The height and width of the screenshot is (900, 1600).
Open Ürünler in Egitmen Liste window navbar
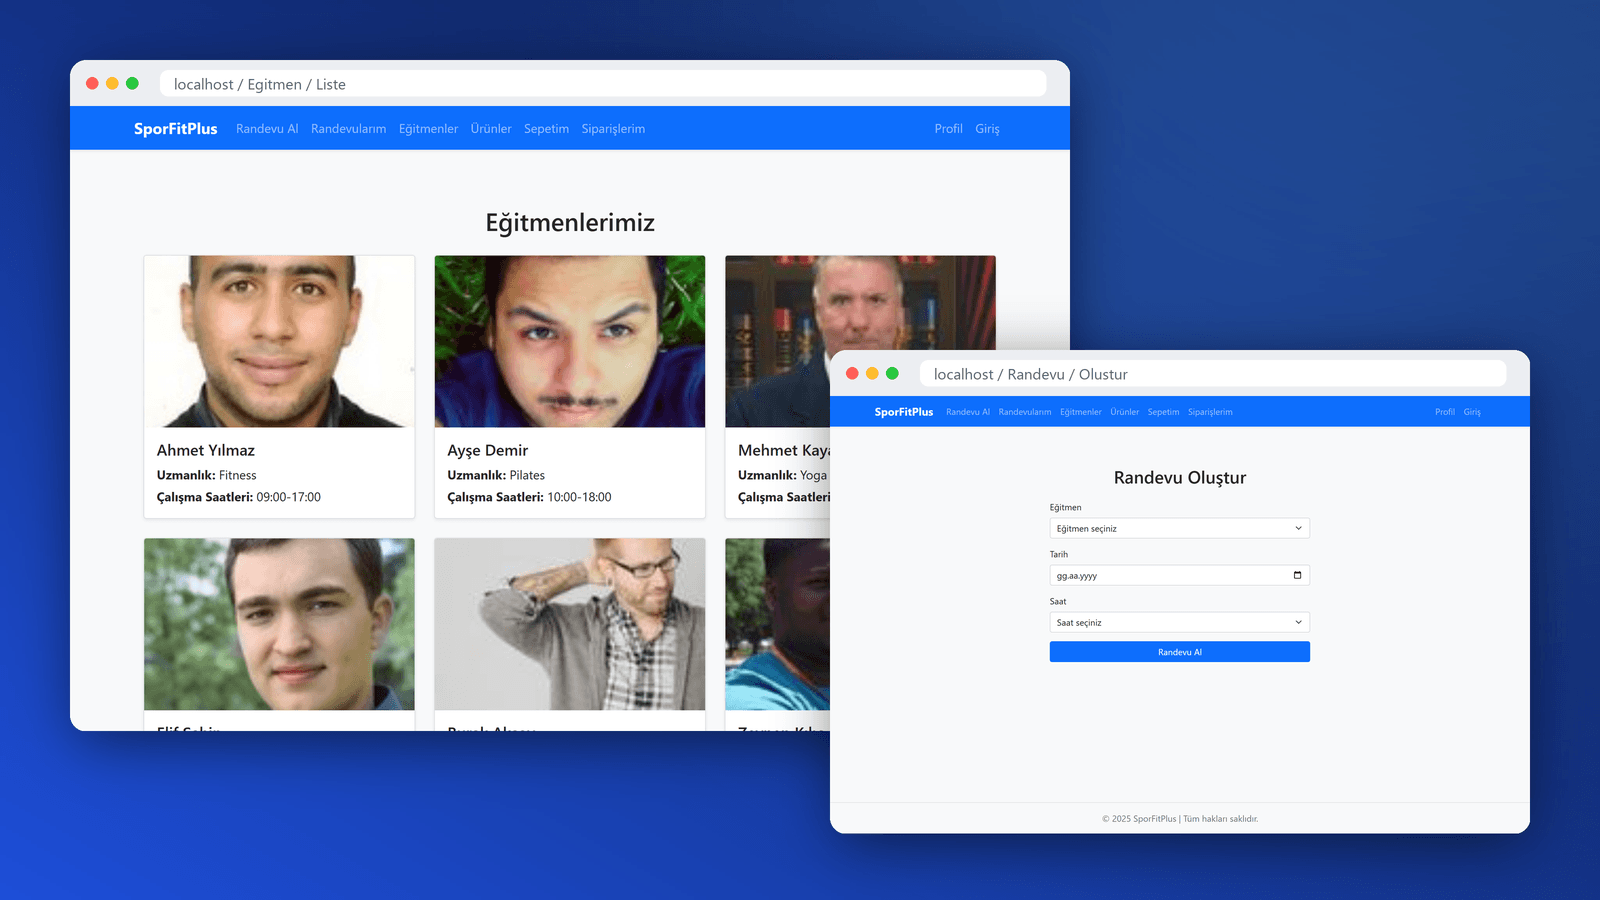click(x=491, y=129)
